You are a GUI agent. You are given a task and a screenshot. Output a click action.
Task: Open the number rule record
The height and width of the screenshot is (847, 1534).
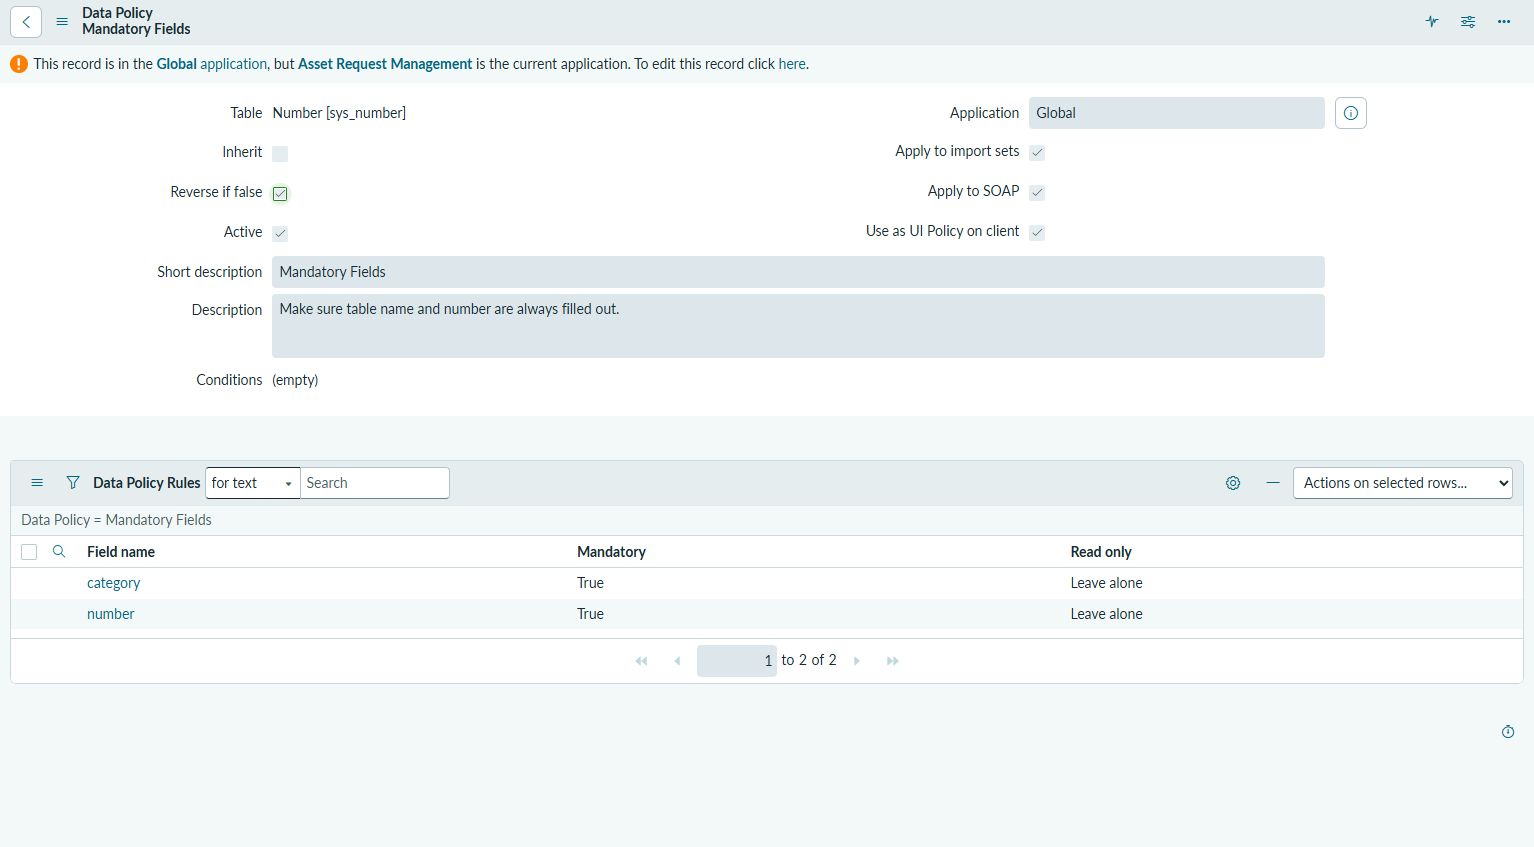pyautogui.click(x=110, y=614)
